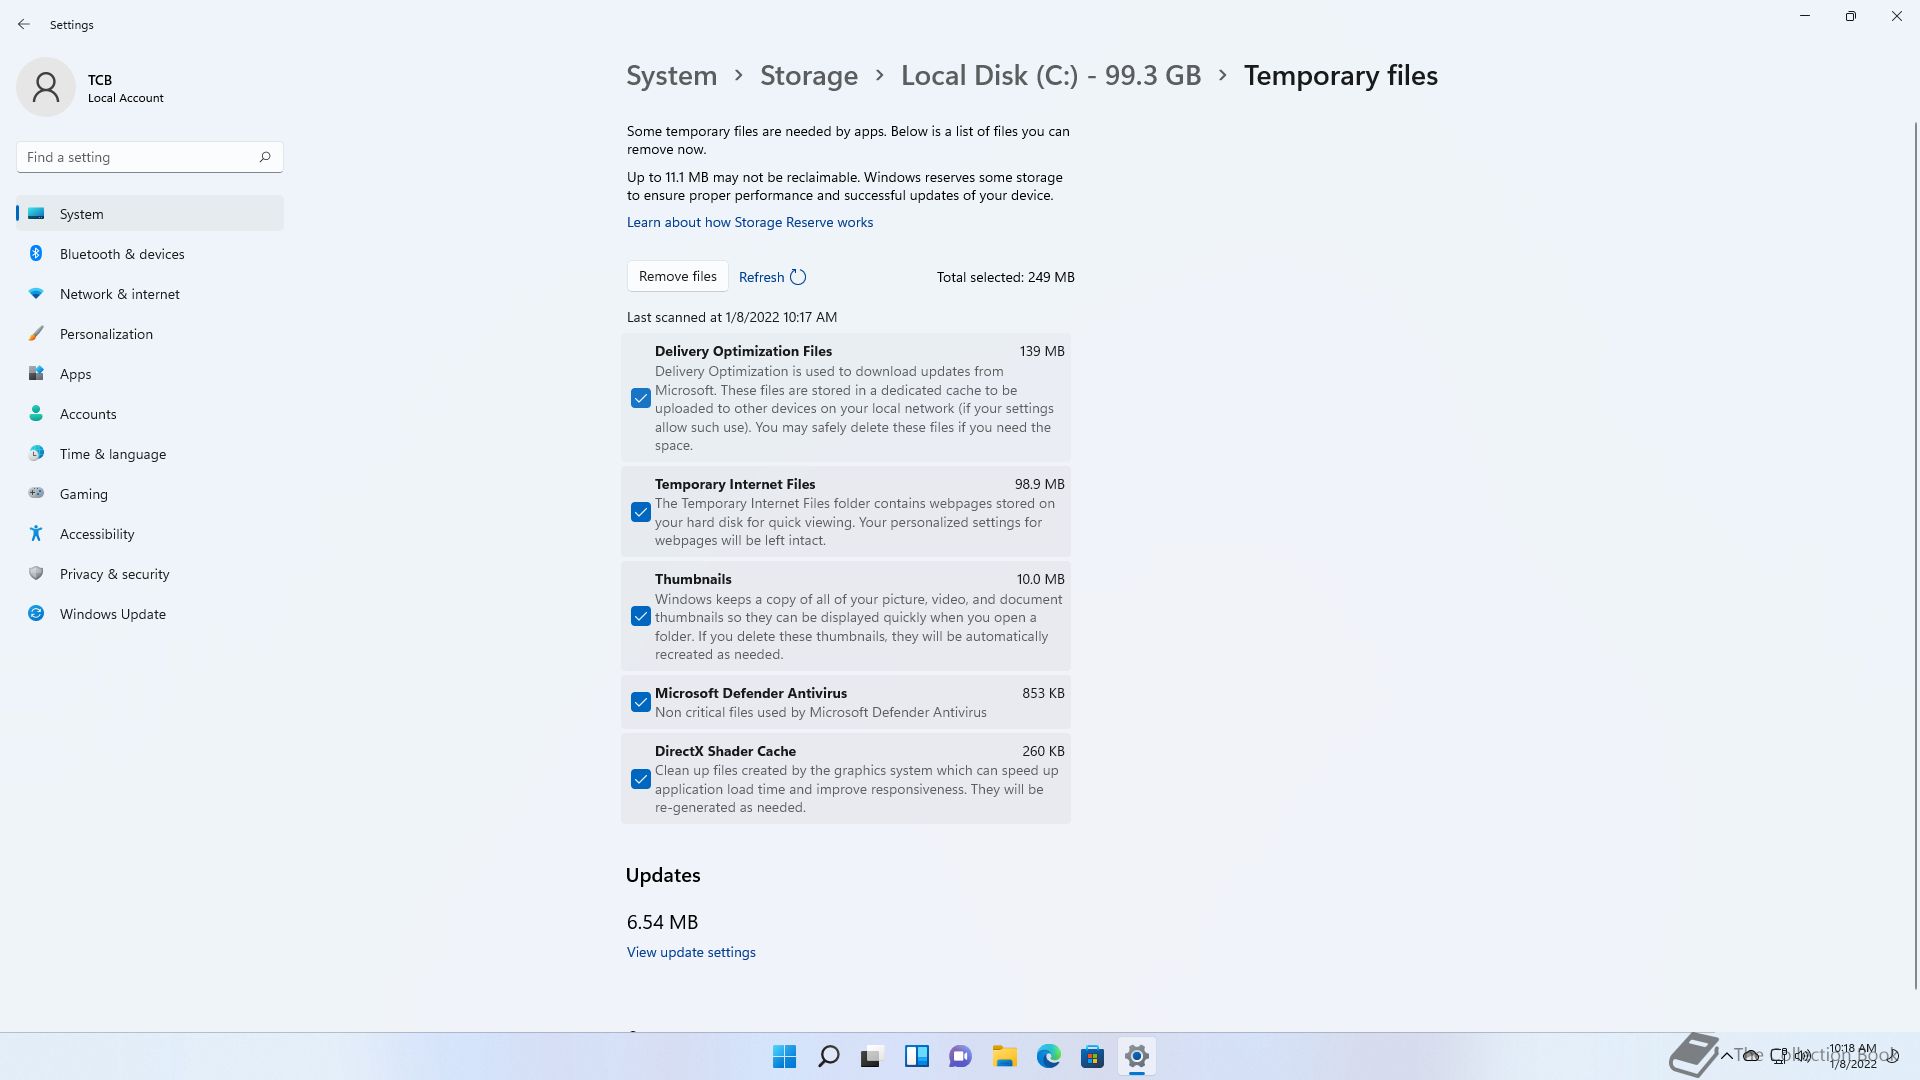The width and height of the screenshot is (1920, 1080).
Task: Click the Remove files button
Action: [678, 276]
